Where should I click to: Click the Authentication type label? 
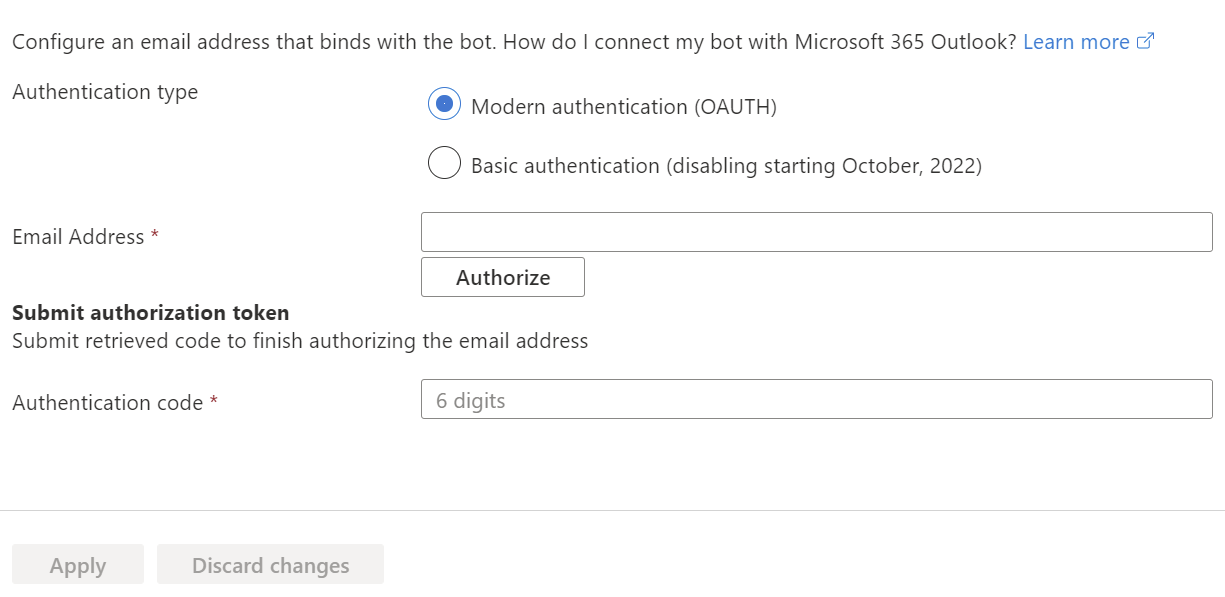(x=105, y=92)
